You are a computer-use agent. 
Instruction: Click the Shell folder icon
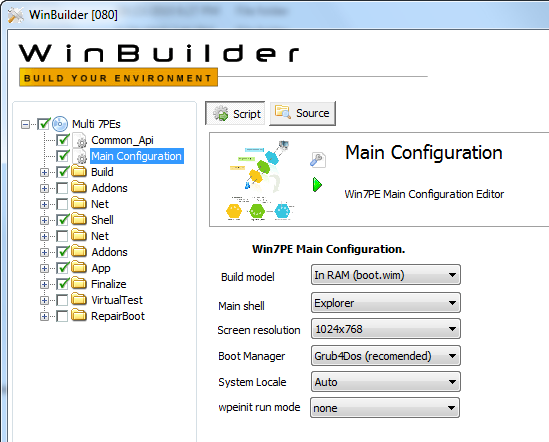tap(79, 220)
